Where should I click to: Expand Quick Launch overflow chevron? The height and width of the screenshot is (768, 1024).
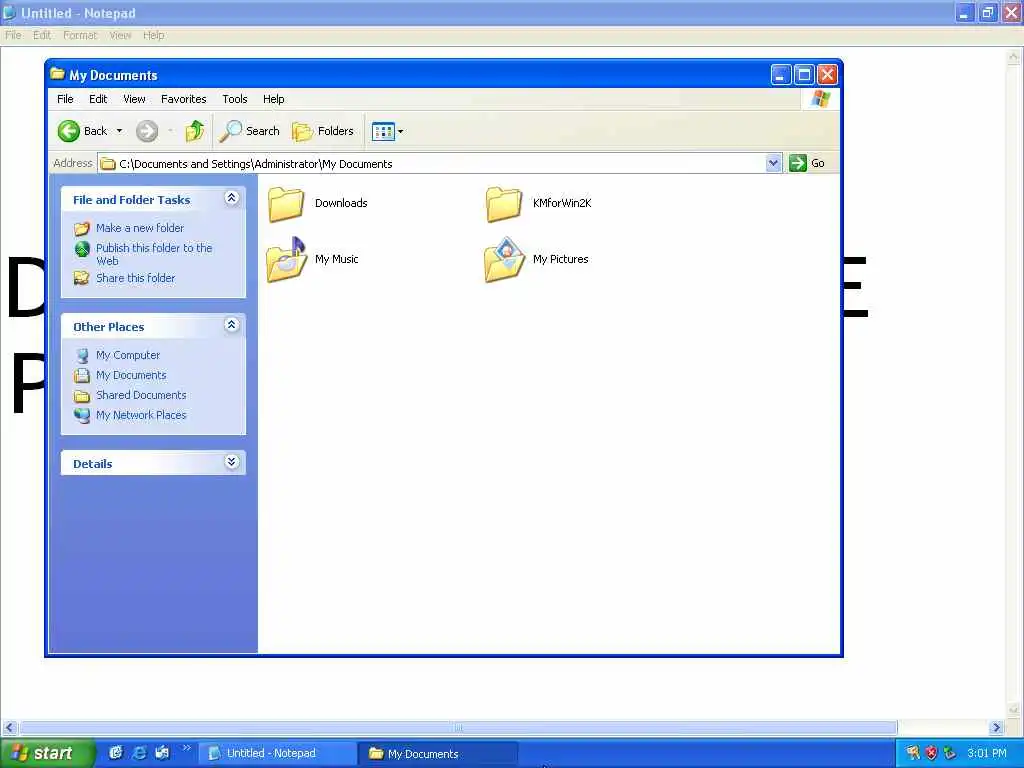coord(187,748)
